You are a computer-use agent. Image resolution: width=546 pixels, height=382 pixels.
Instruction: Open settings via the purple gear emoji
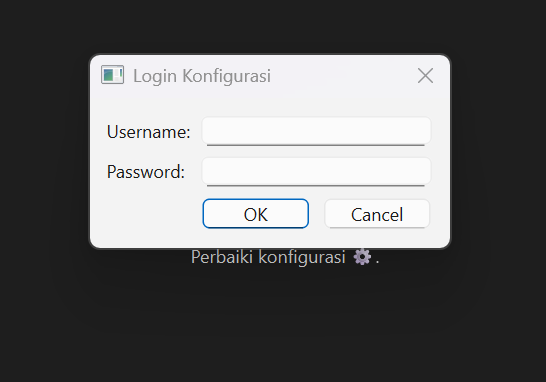(362, 257)
